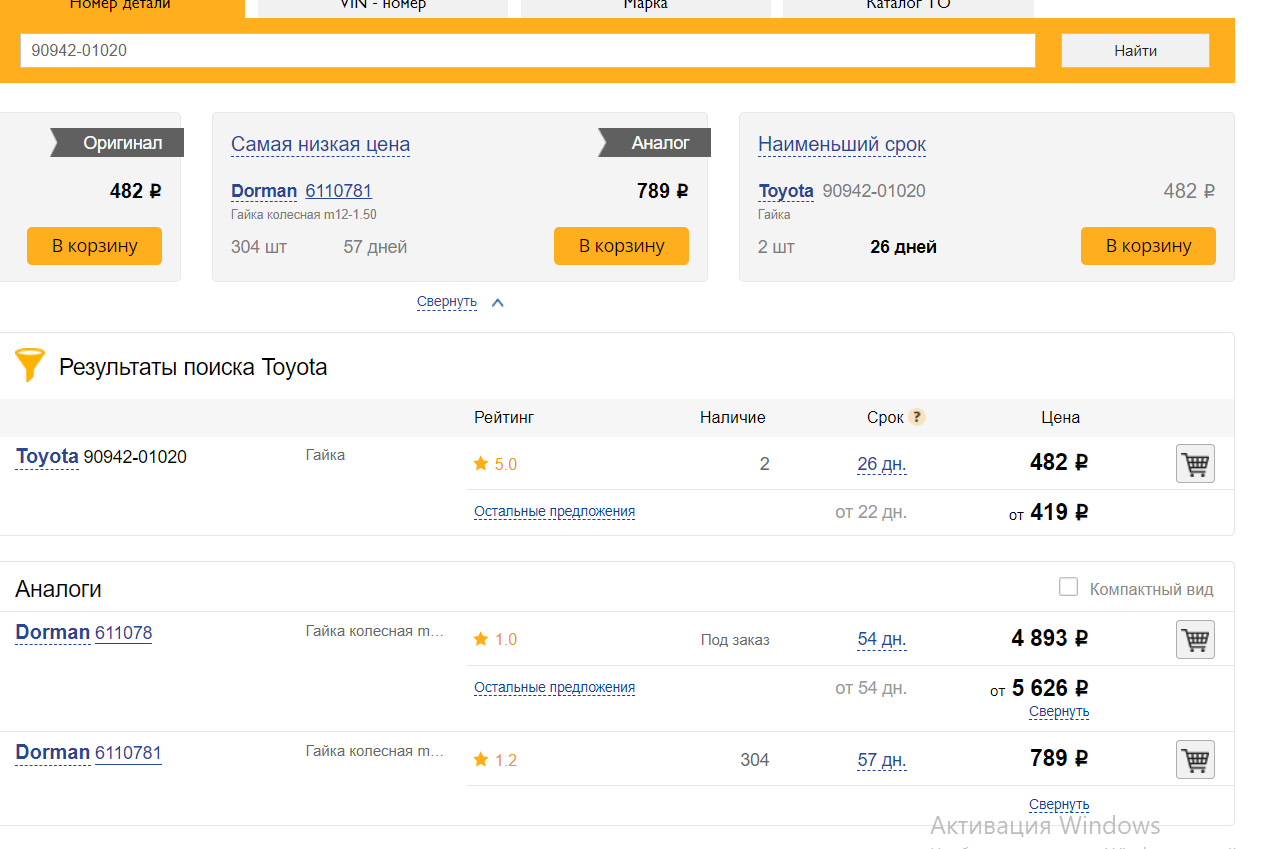This screenshot has width=1275, height=849.
Task: Collapse offers under Dorman 611078 with Свернуть
Action: click(1058, 712)
